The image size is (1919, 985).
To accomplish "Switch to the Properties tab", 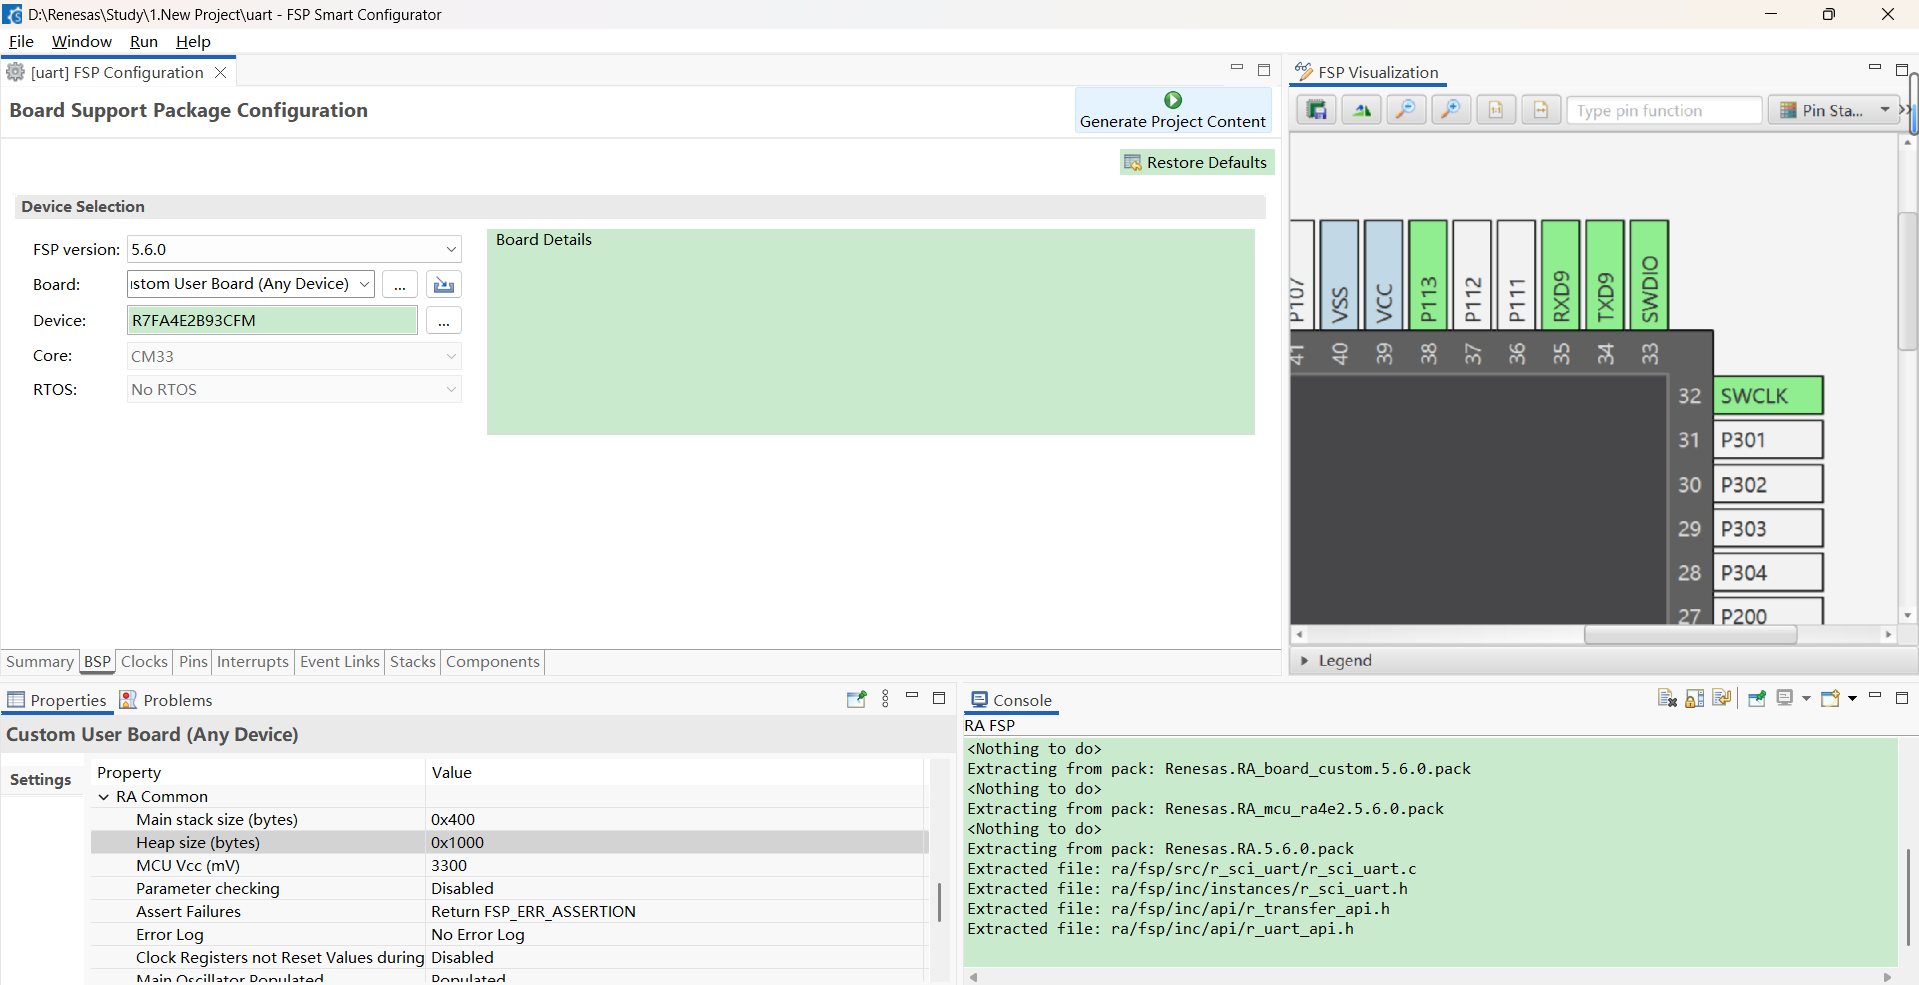I will tap(56, 700).
